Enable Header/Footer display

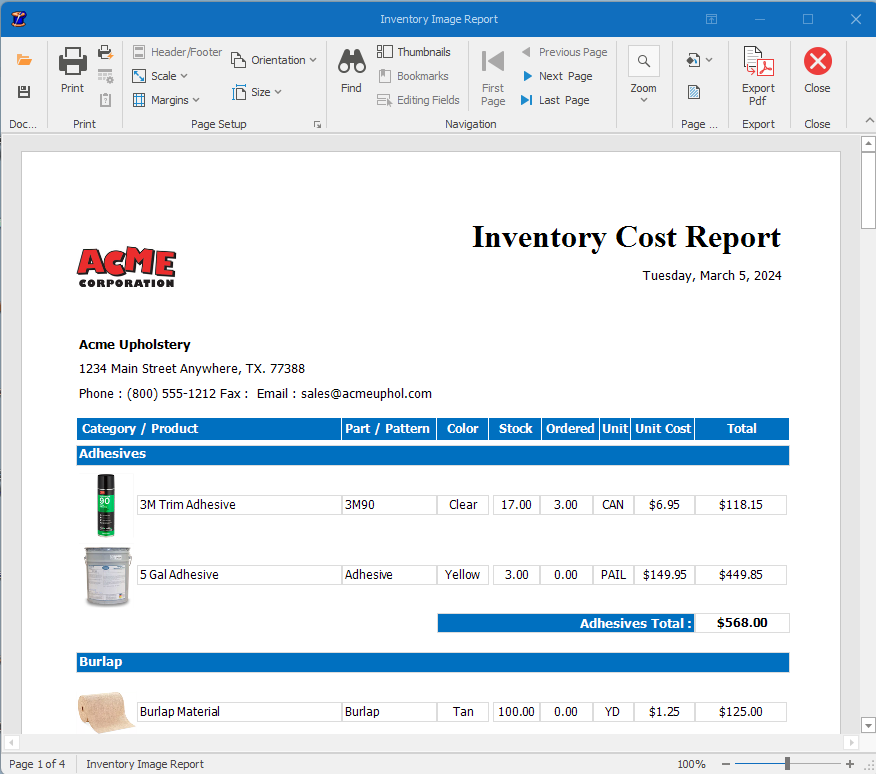(176, 51)
